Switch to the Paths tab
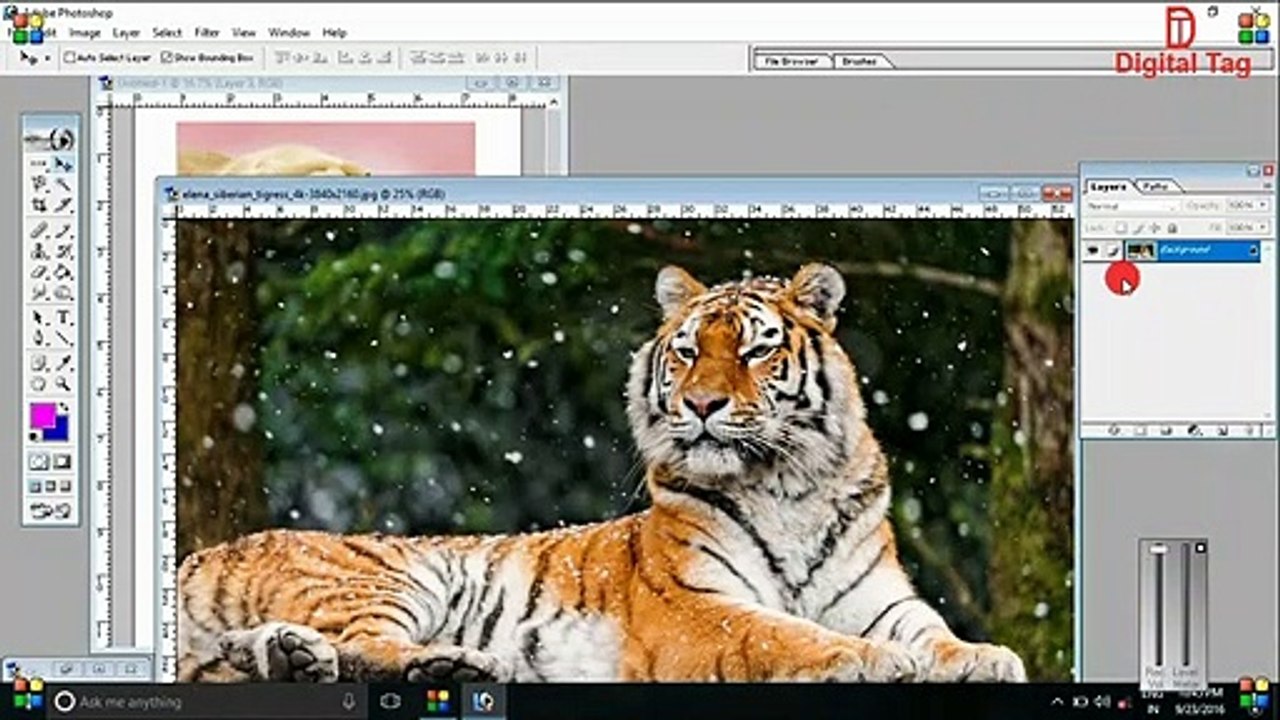1280x720 pixels. point(1156,186)
